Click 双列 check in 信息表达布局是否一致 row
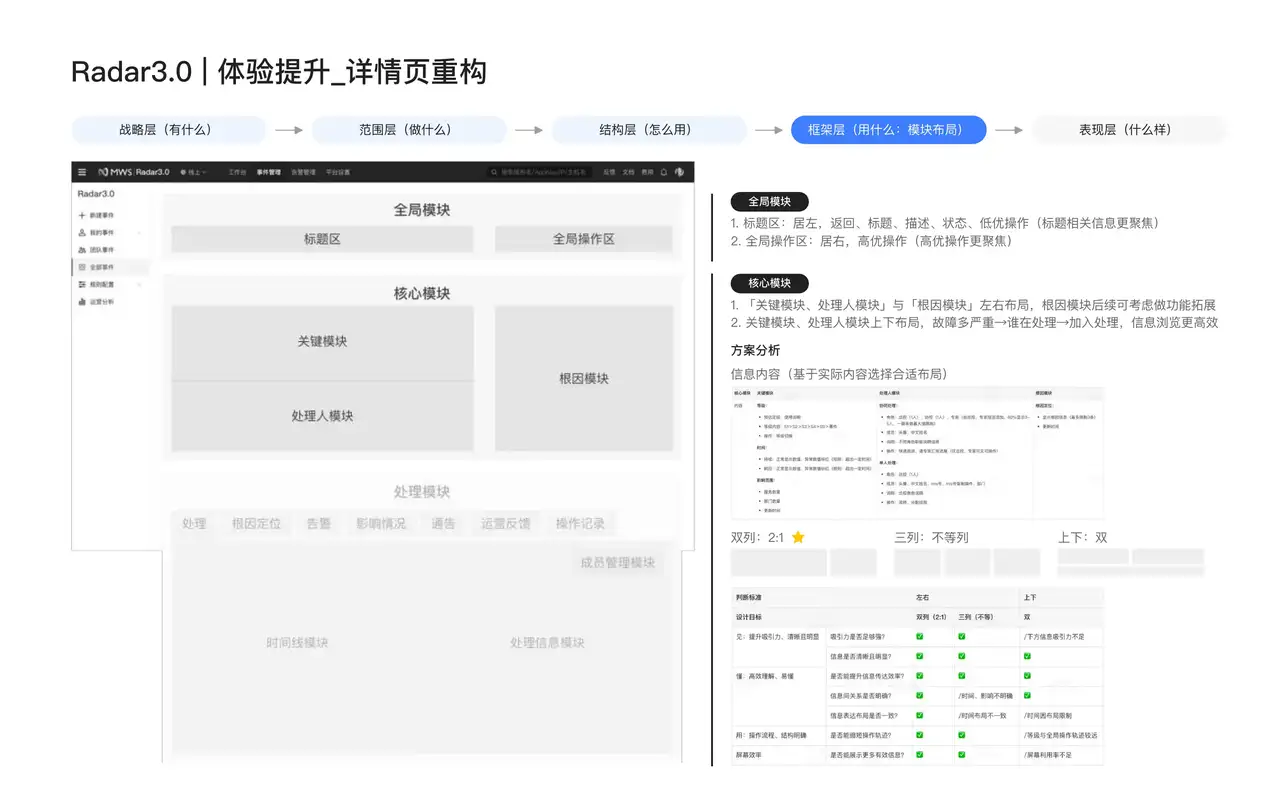The height and width of the screenshot is (800, 1280). [920, 715]
